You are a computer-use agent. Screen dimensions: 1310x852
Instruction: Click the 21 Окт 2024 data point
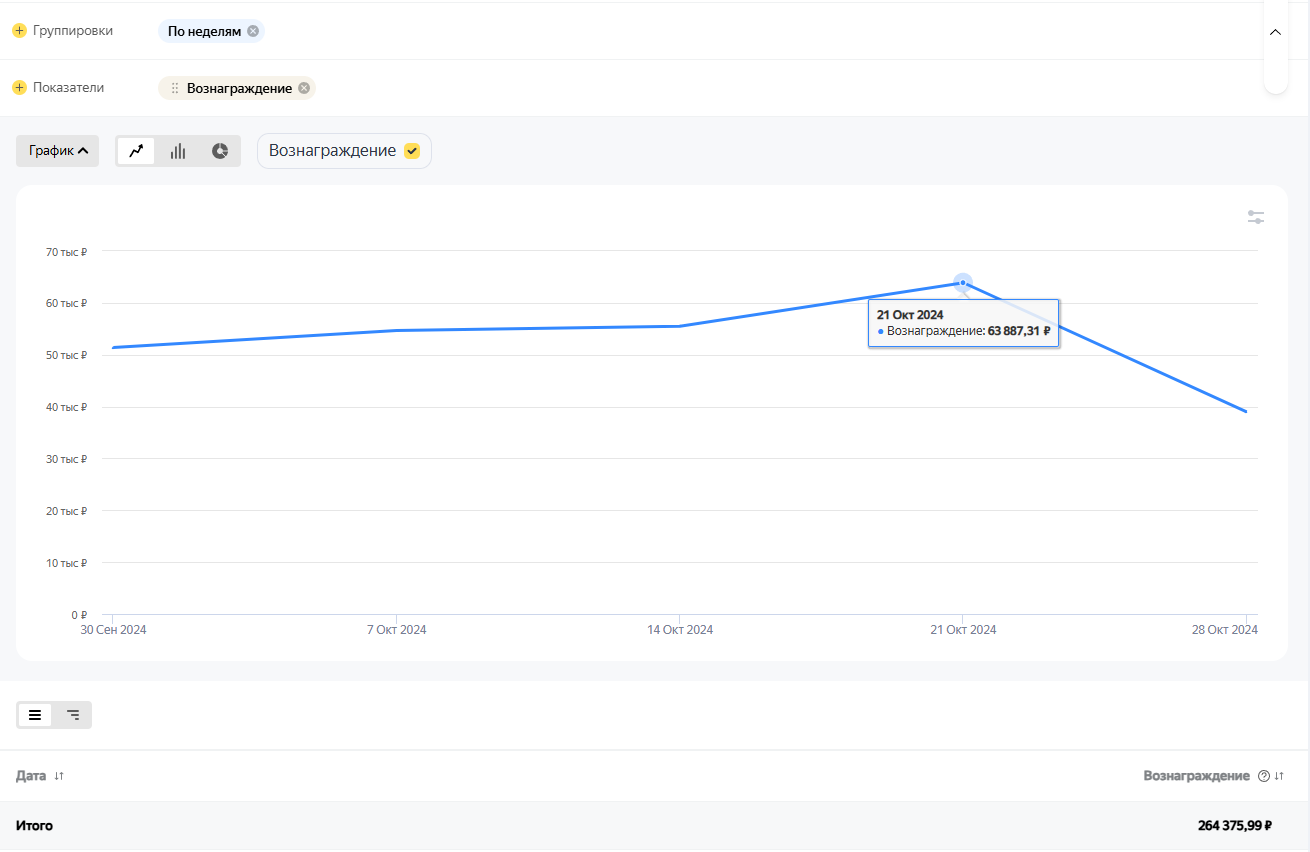[x=963, y=283]
